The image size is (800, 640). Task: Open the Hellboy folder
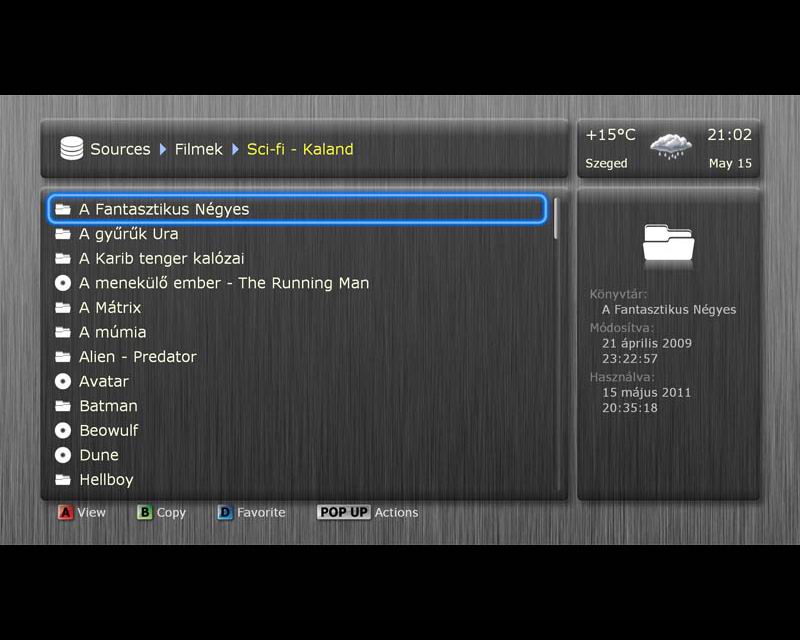(x=106, y=479)
